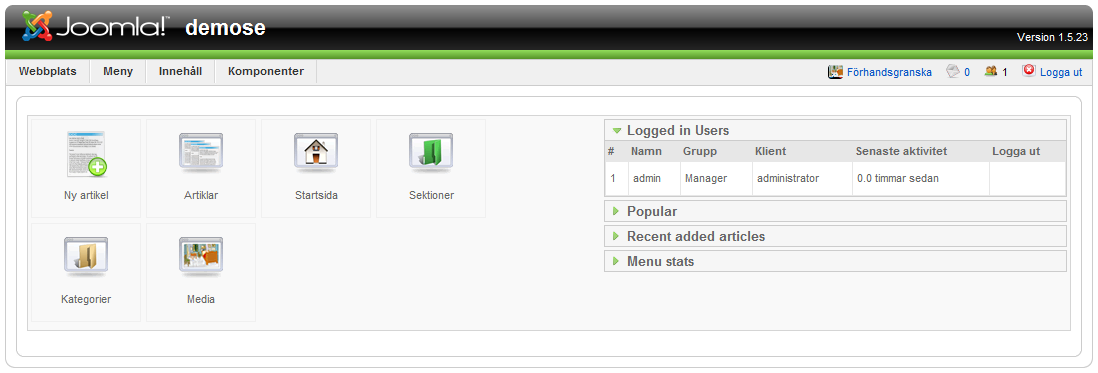Open the Innehåll menu
The image size is (1098, 373).
[180, 71]
